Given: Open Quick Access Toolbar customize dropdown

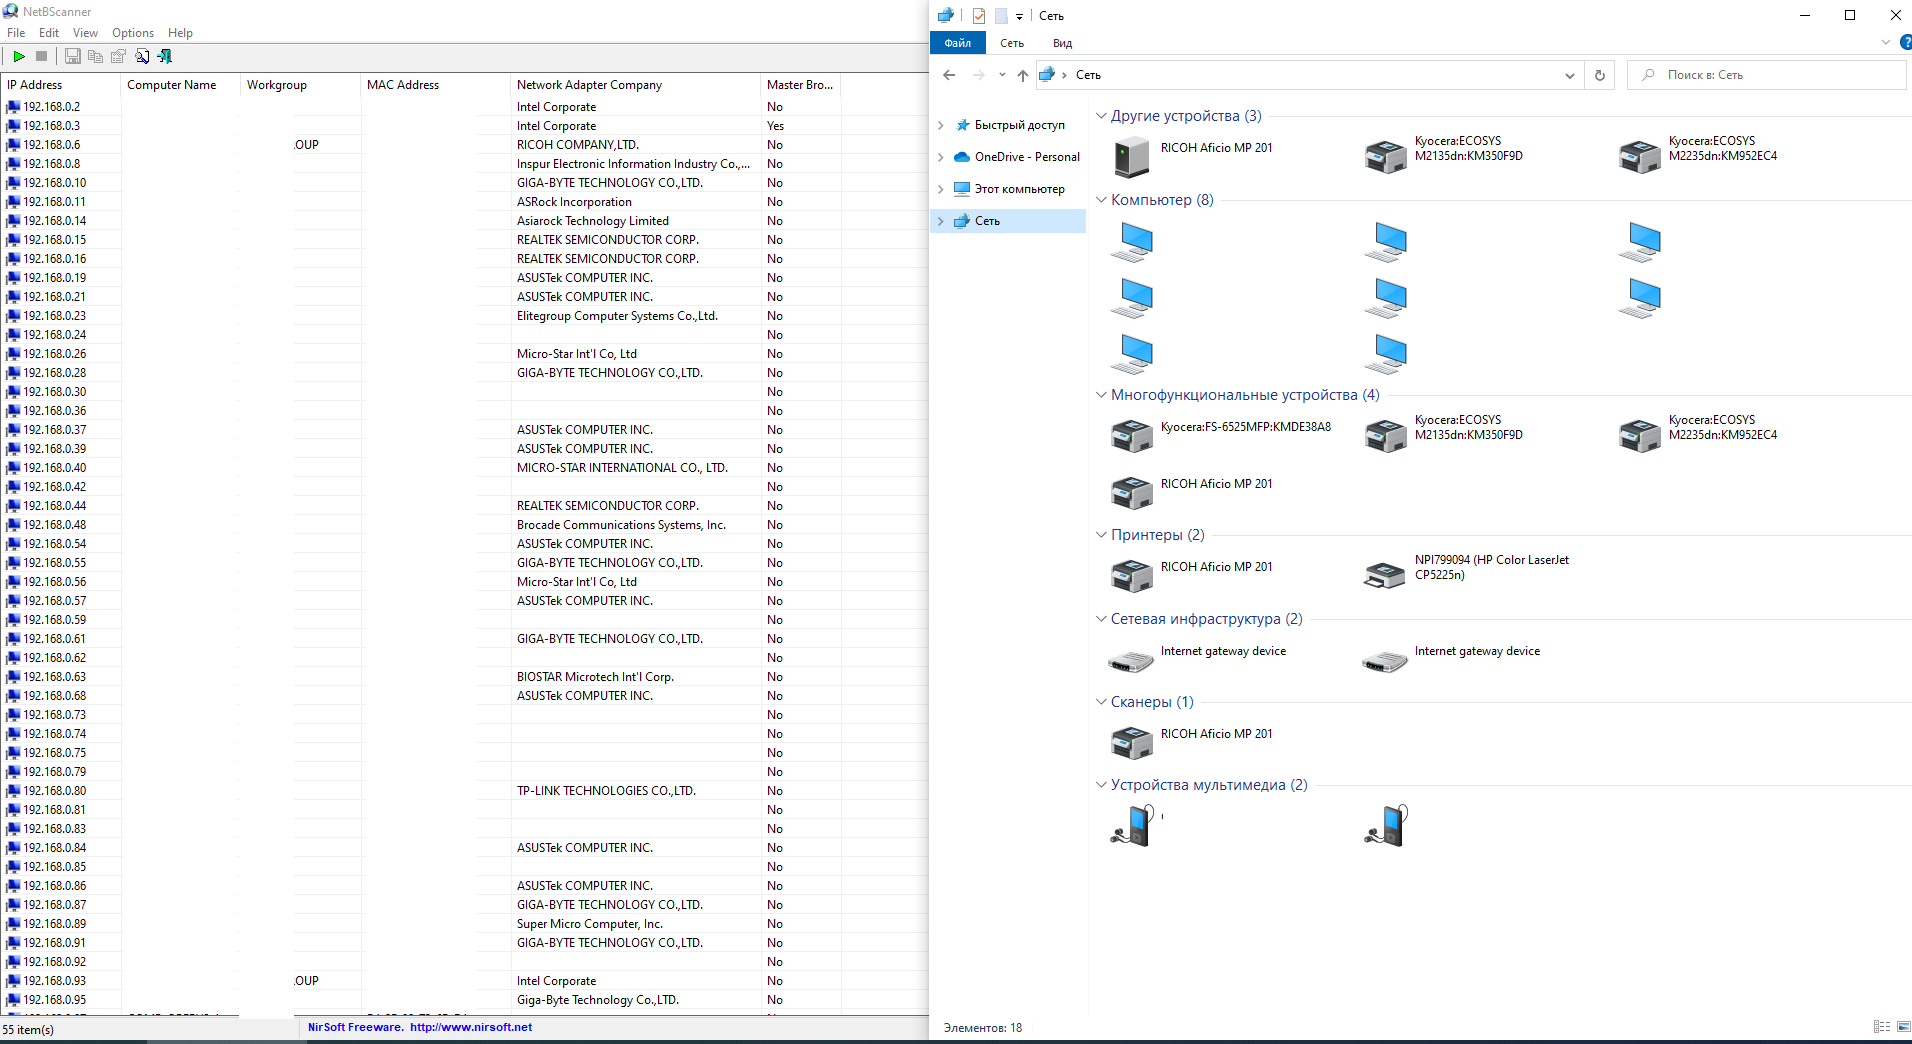Looking at the screenshot, I should [1019, 16].
